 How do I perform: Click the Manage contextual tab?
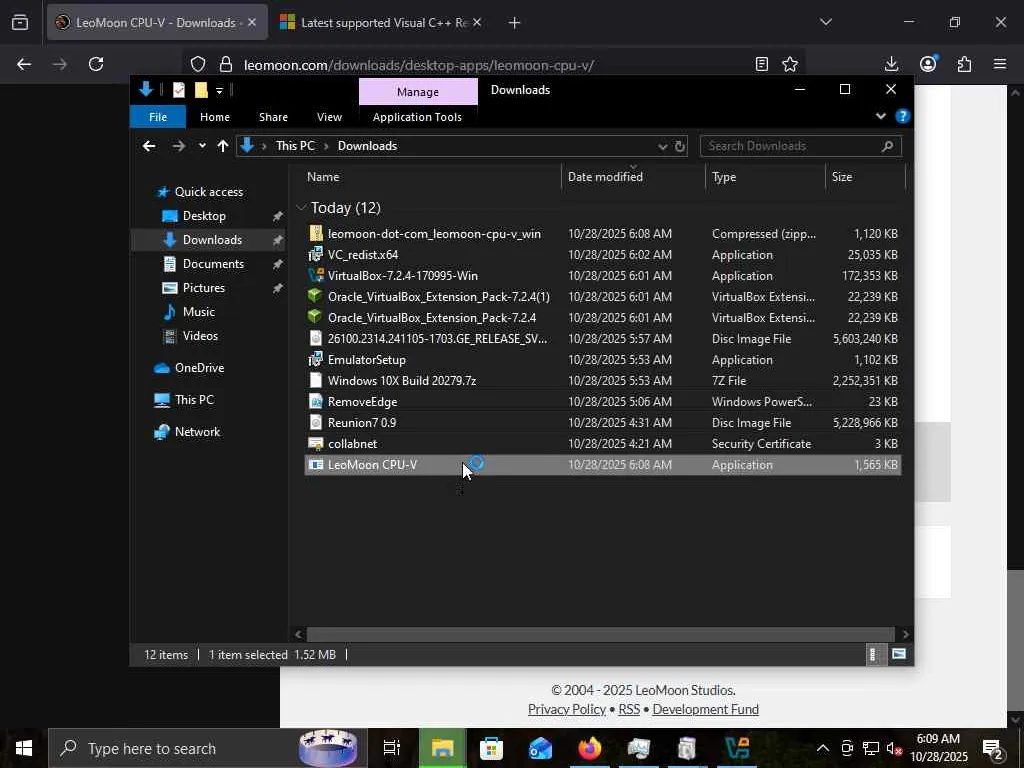(x=418, y=92)
